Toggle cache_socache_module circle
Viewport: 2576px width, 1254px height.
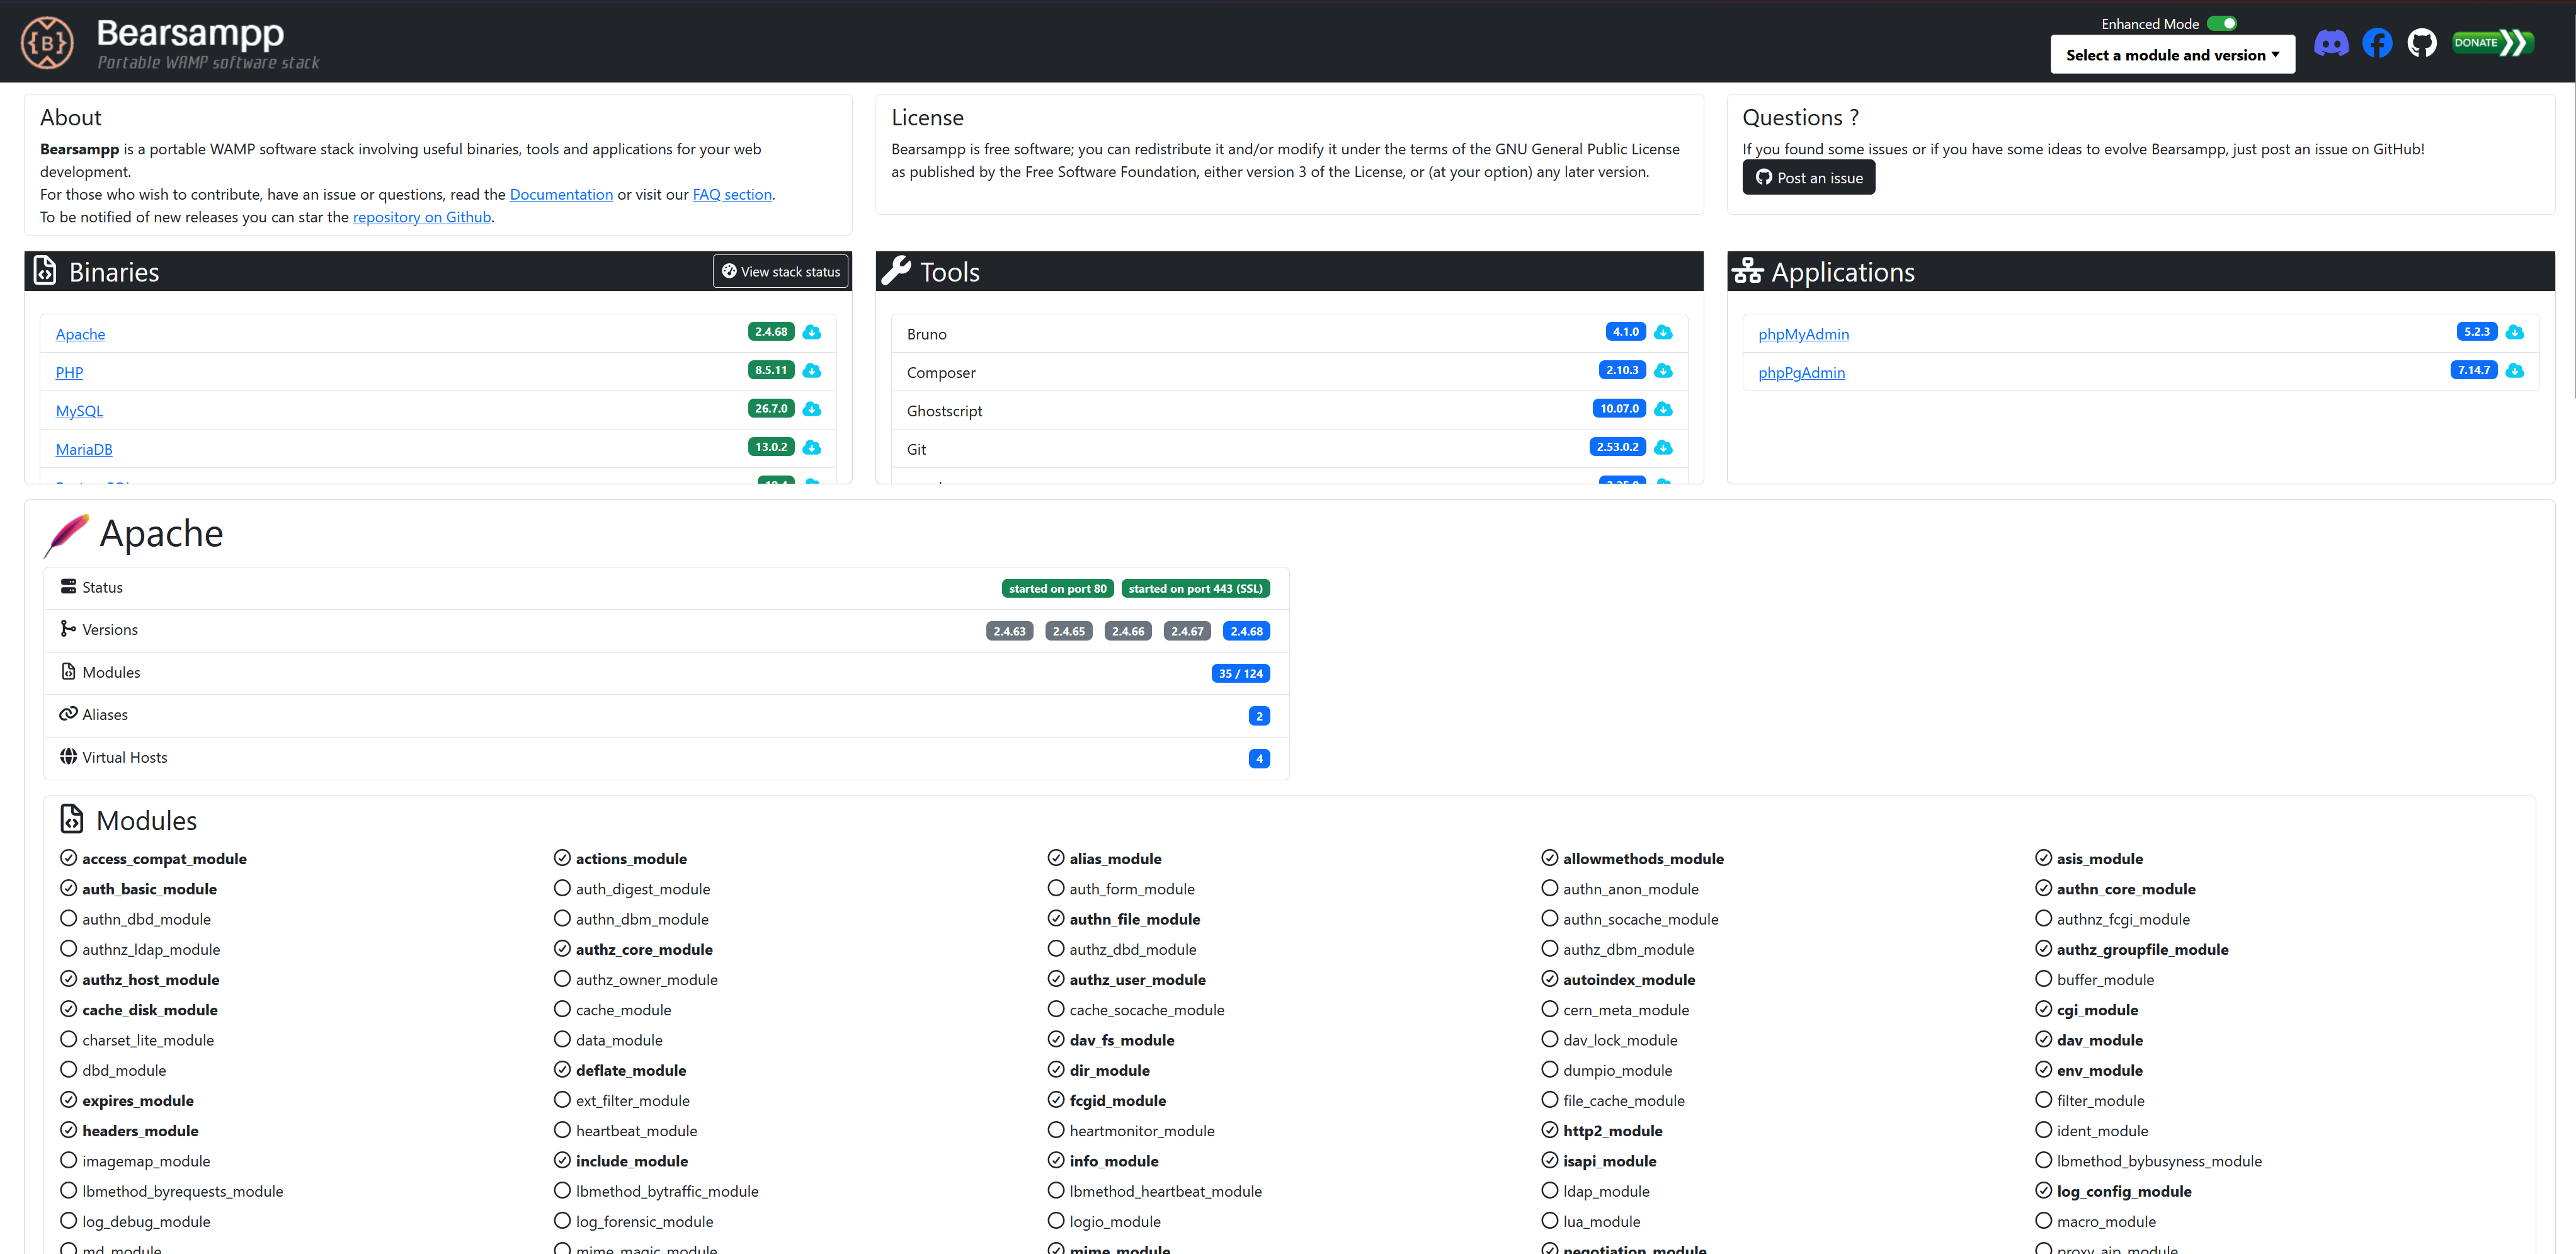point(1056,1009)
